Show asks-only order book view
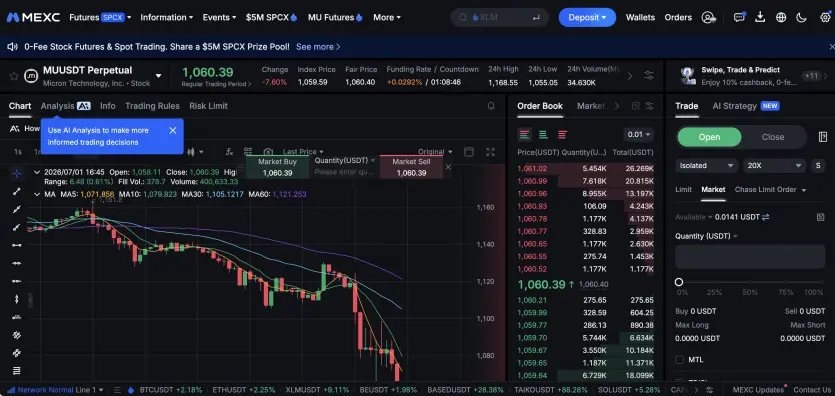 [x=562, y=135]
